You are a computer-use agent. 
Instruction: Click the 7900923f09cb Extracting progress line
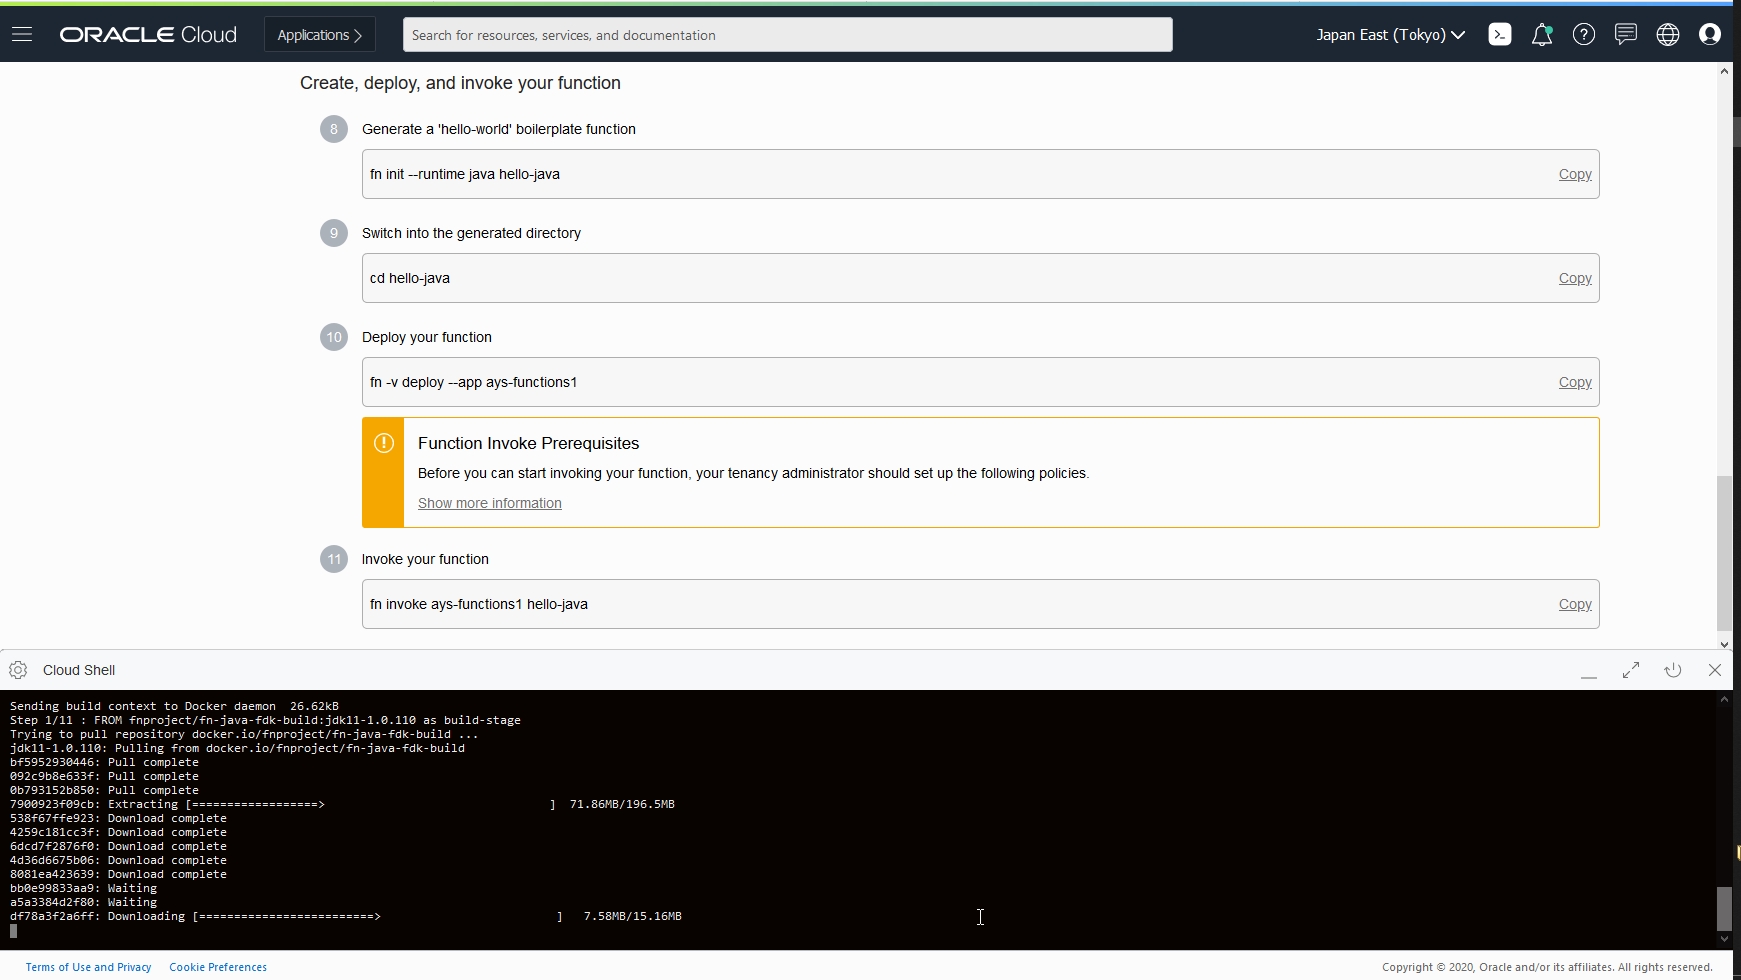coord(342,804)
